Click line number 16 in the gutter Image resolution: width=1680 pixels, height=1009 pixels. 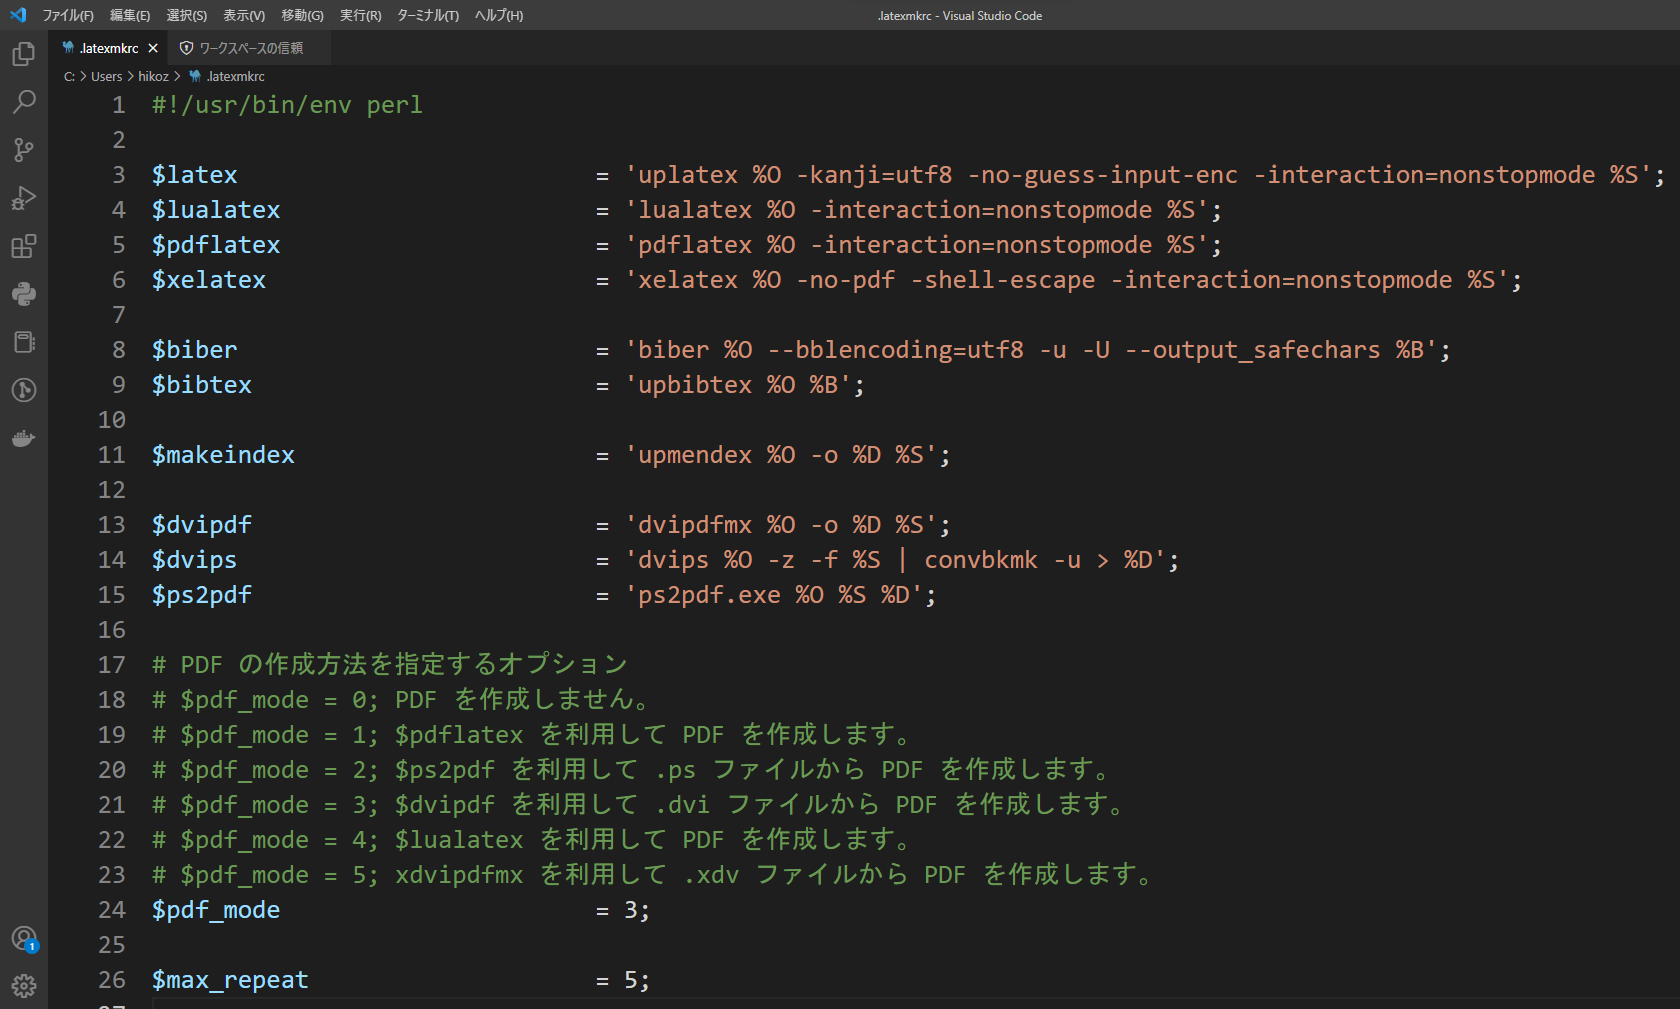click(112, 630)
